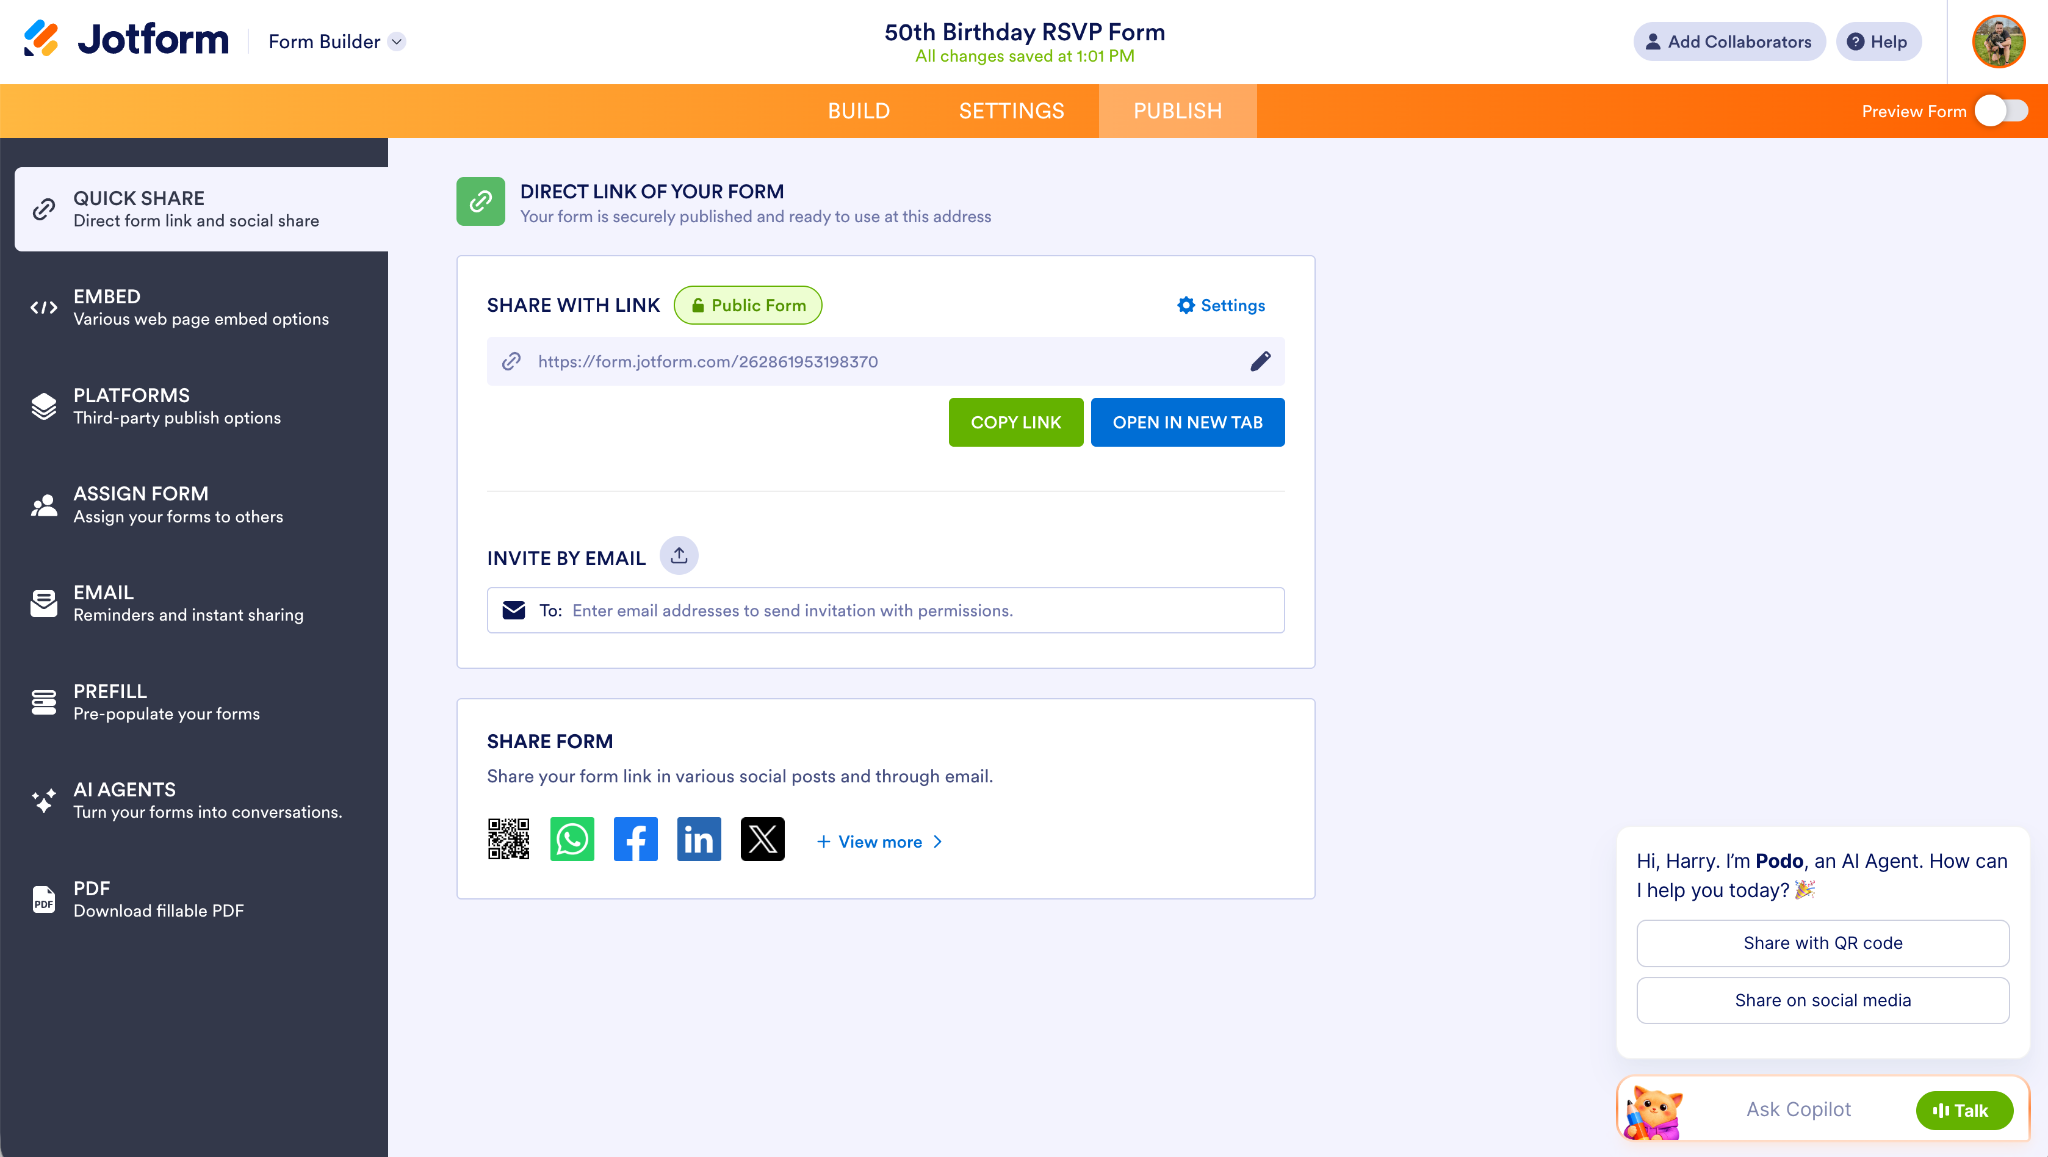The image size is (2048, 1157).
Task: Click the Ask Copilot input field
Action: [1798, 1109]
